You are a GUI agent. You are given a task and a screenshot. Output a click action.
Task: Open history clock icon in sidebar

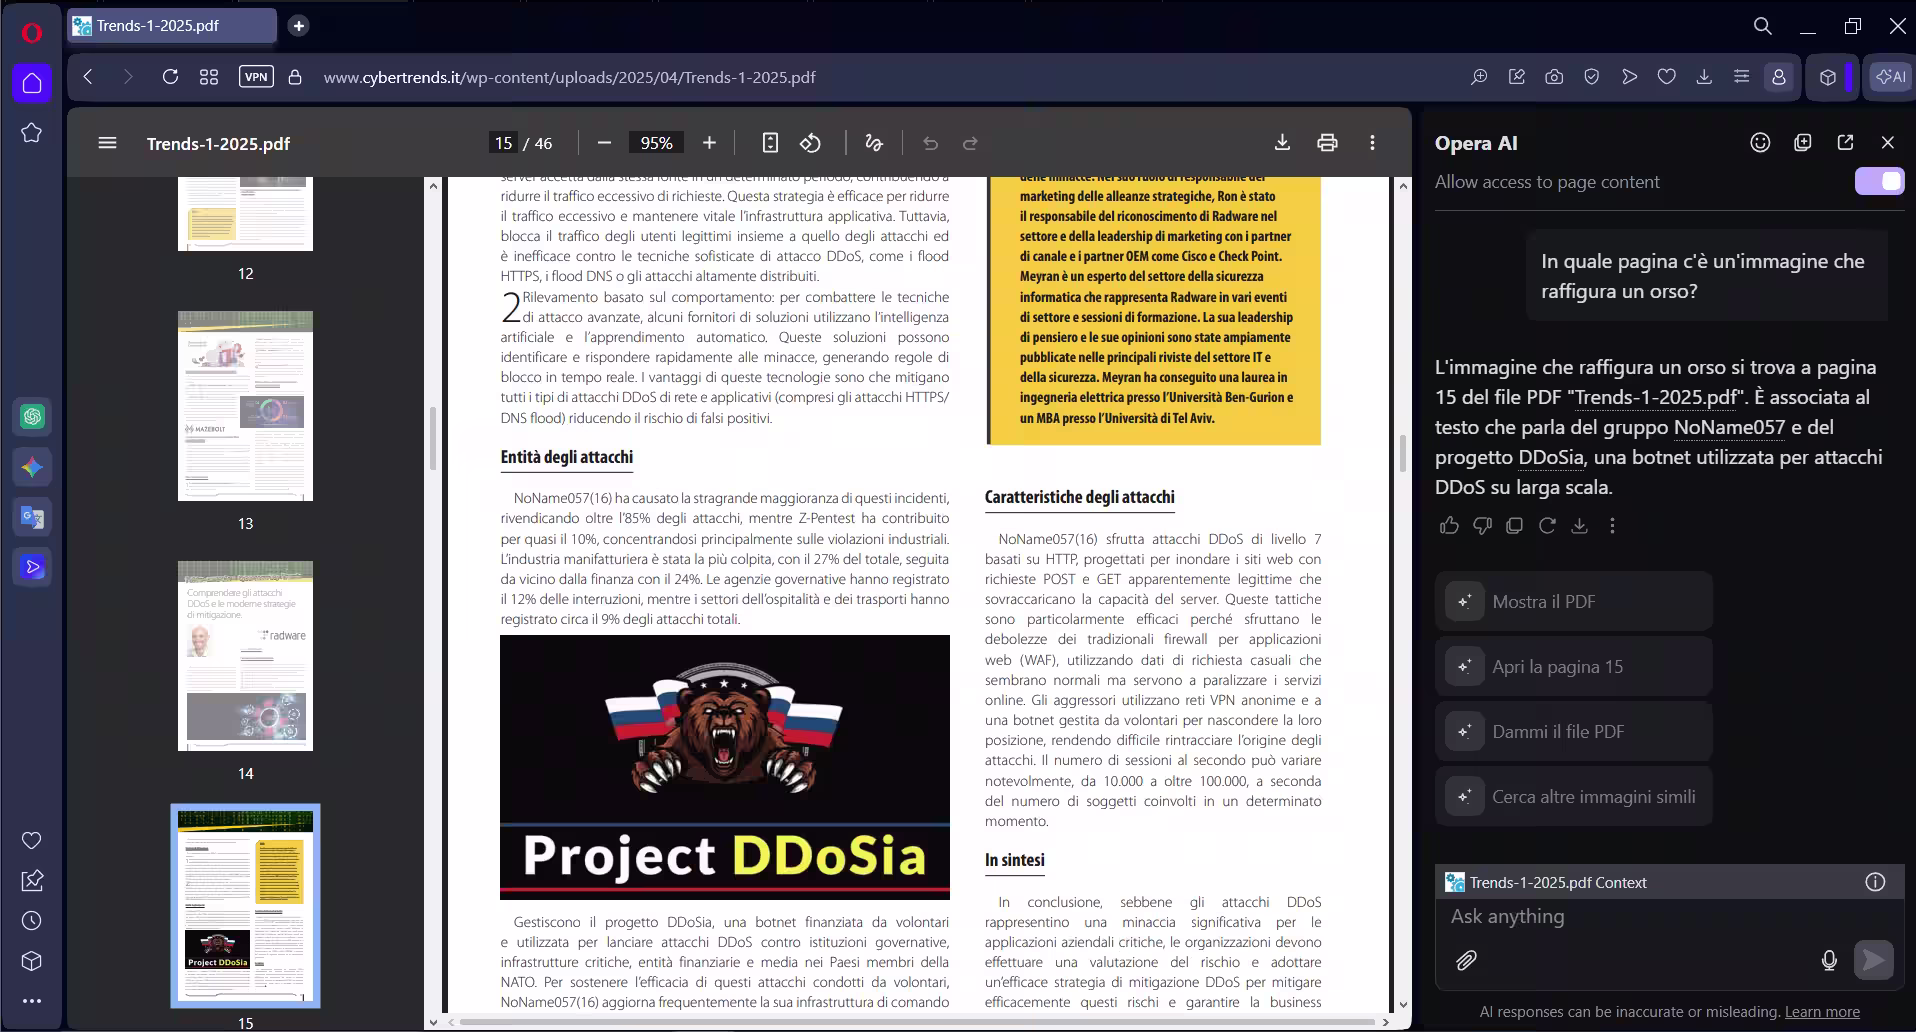pos(31,921)
